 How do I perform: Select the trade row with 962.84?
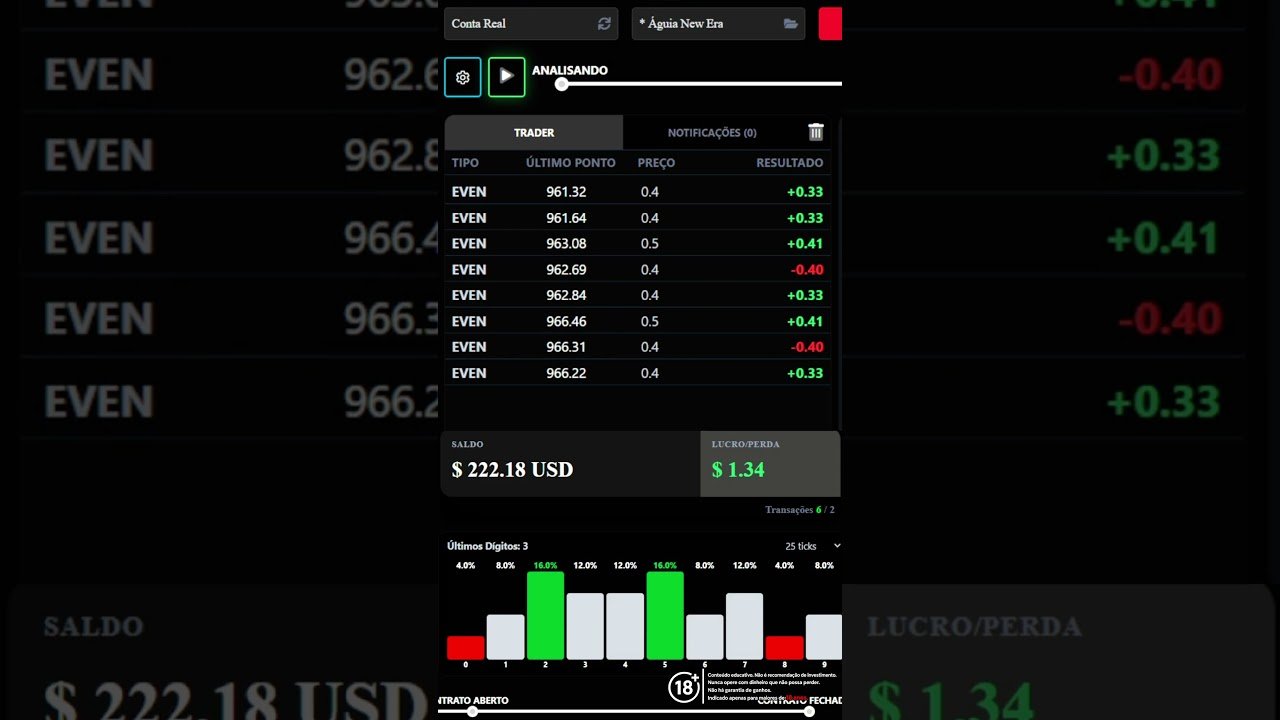click(x=637, y=295)
